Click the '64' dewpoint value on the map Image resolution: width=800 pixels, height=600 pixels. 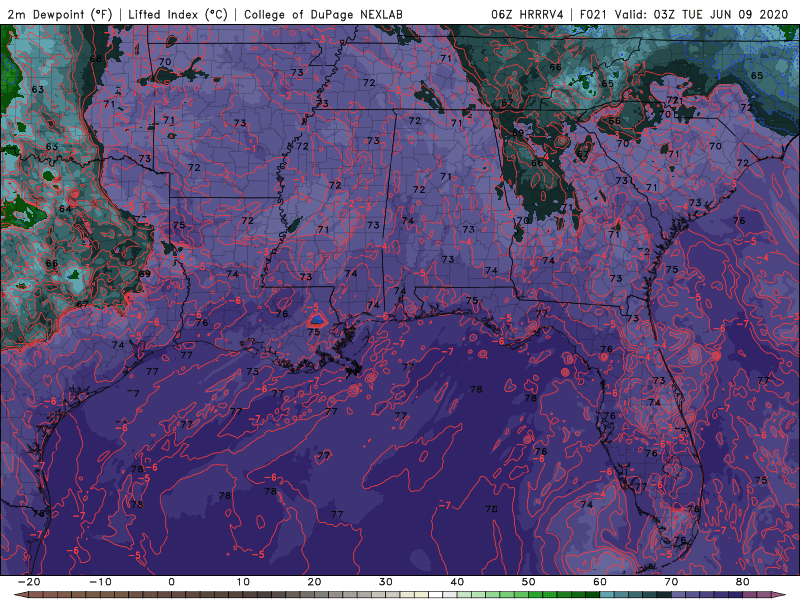pyautogui.click(x=65, y=209)
